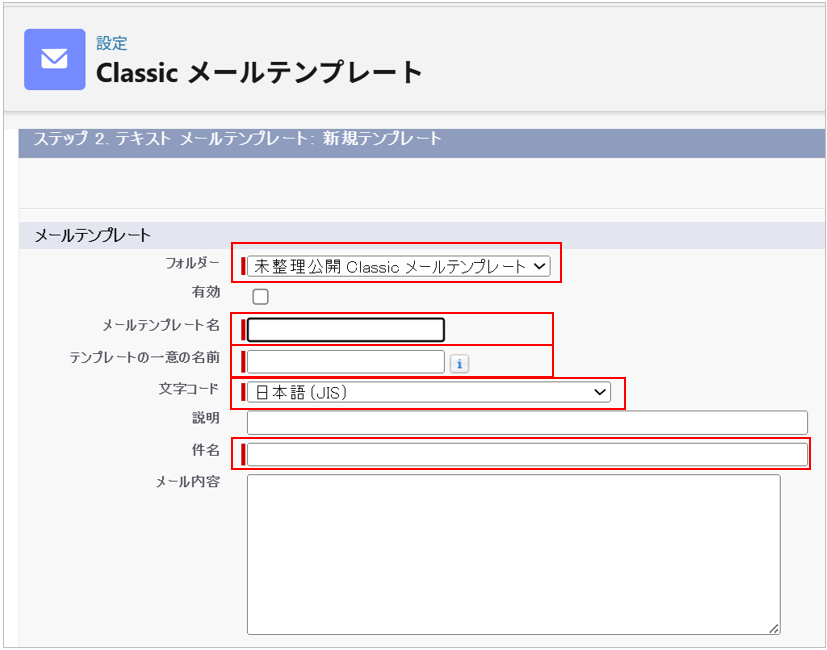Click into the テンプレートの一意の名前 field
Viewport: 827px width, 650px height.
345,362
